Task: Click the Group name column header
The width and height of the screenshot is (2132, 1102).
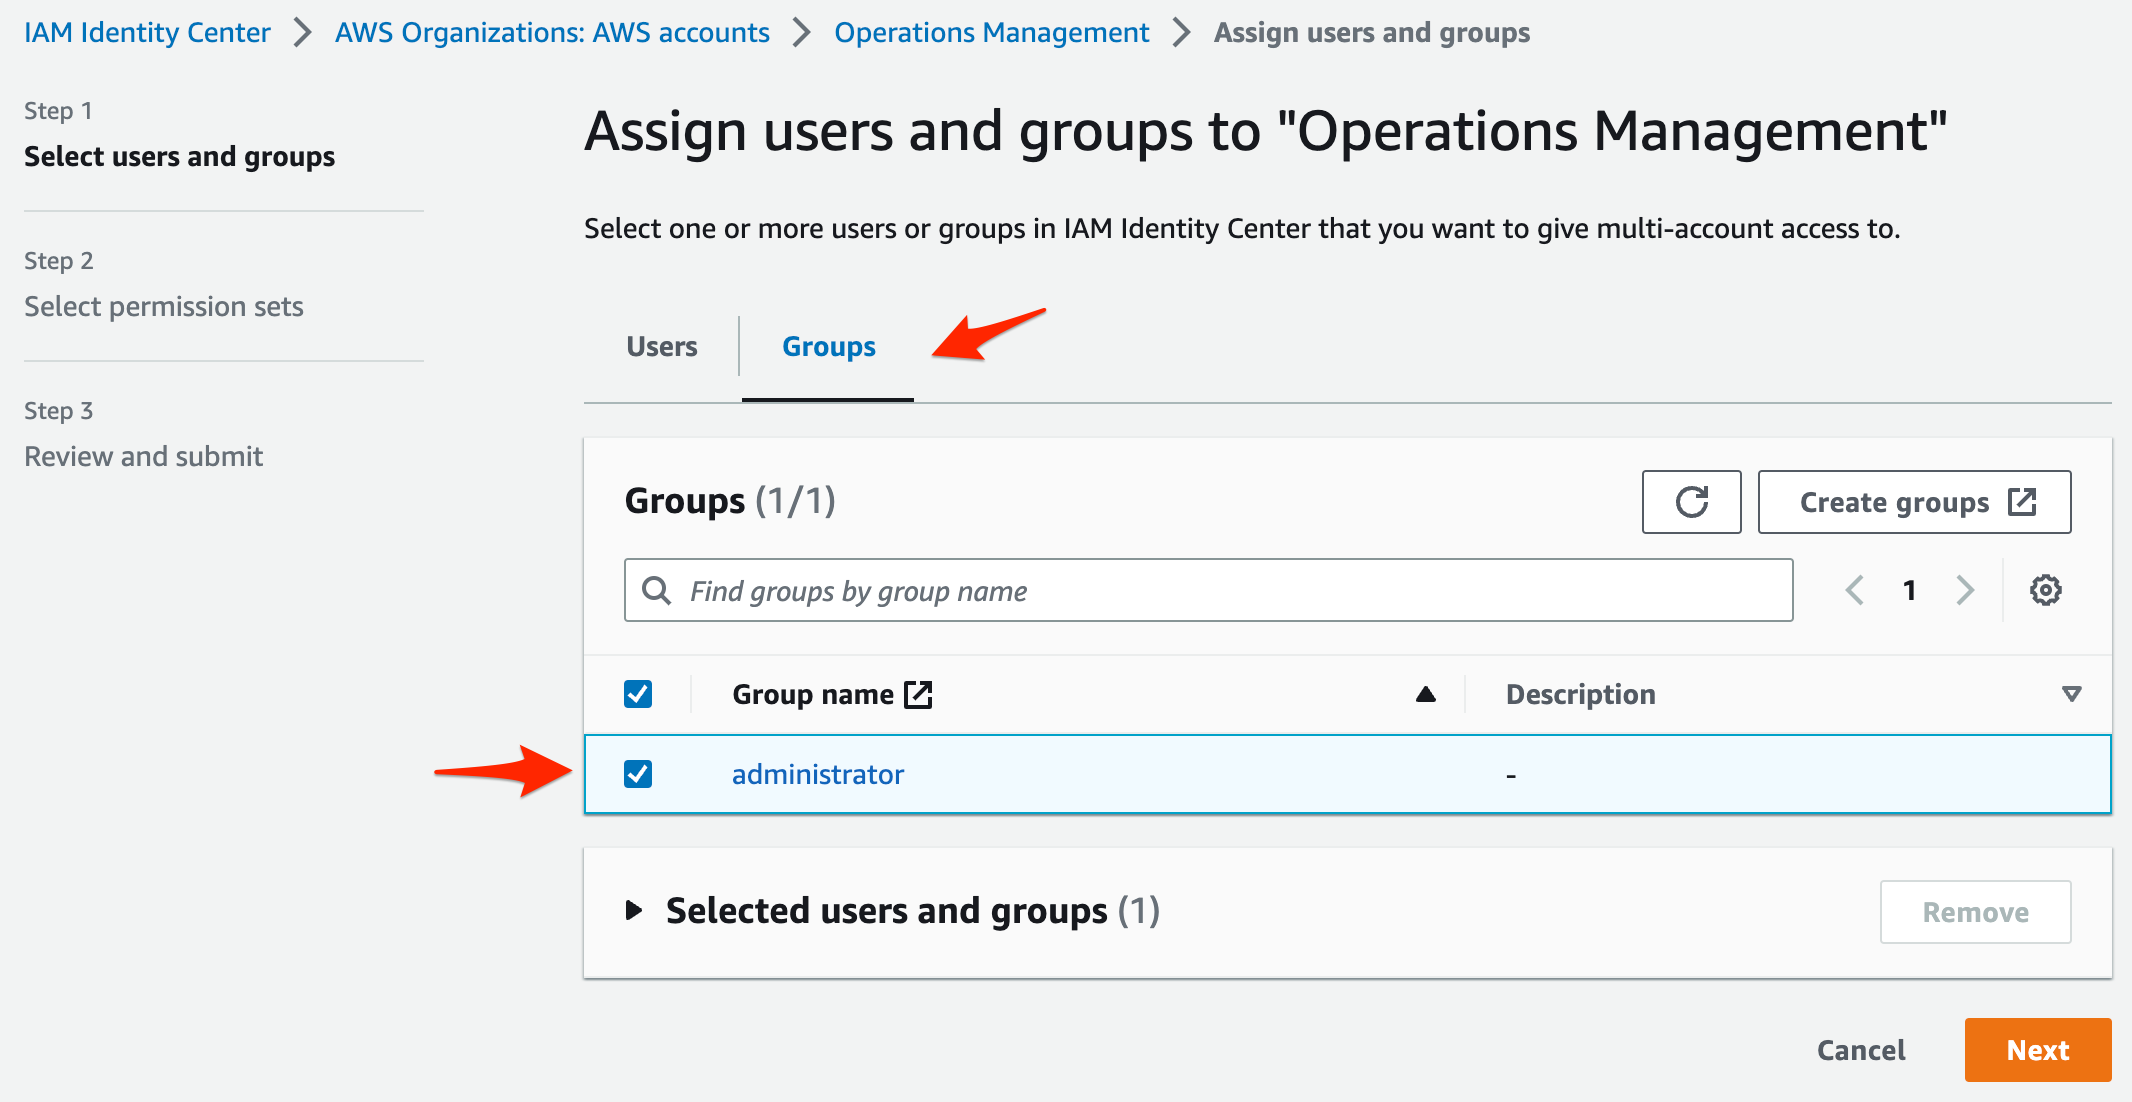Action: 813,694
